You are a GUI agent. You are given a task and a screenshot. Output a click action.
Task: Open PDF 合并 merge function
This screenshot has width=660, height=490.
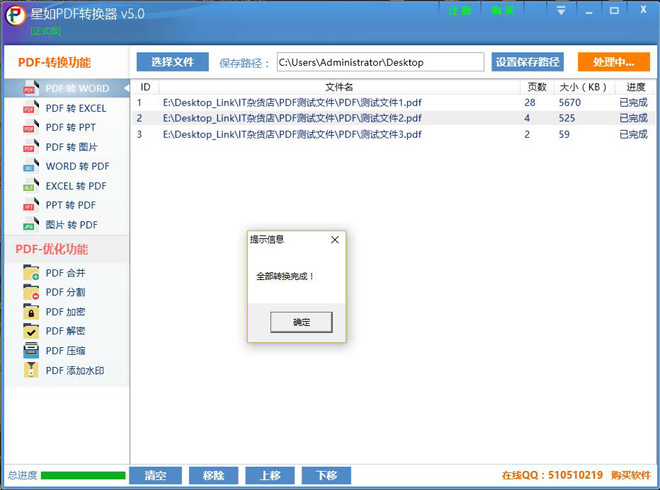pyautogui.click(x=67, y=273)
